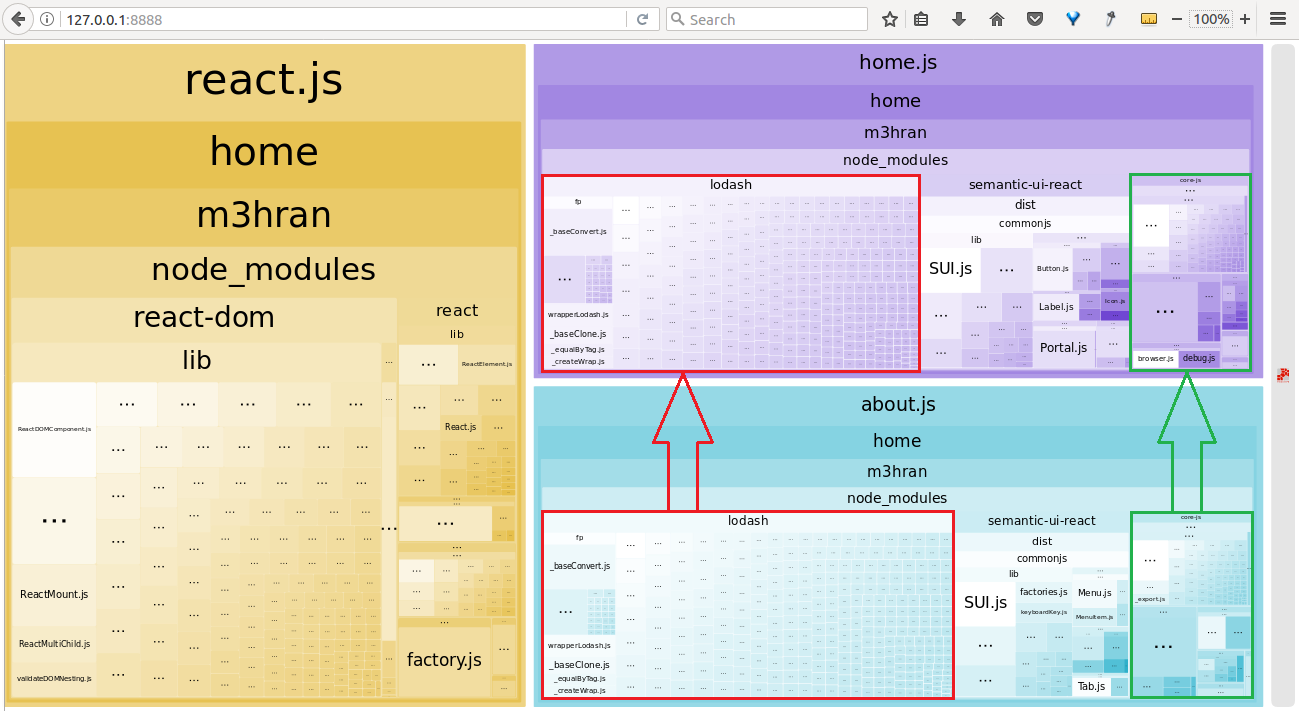The height and width of the screenshot is (711, 1299).
Task: Select the Tab.js cell
Action: tap(1090, 686)
